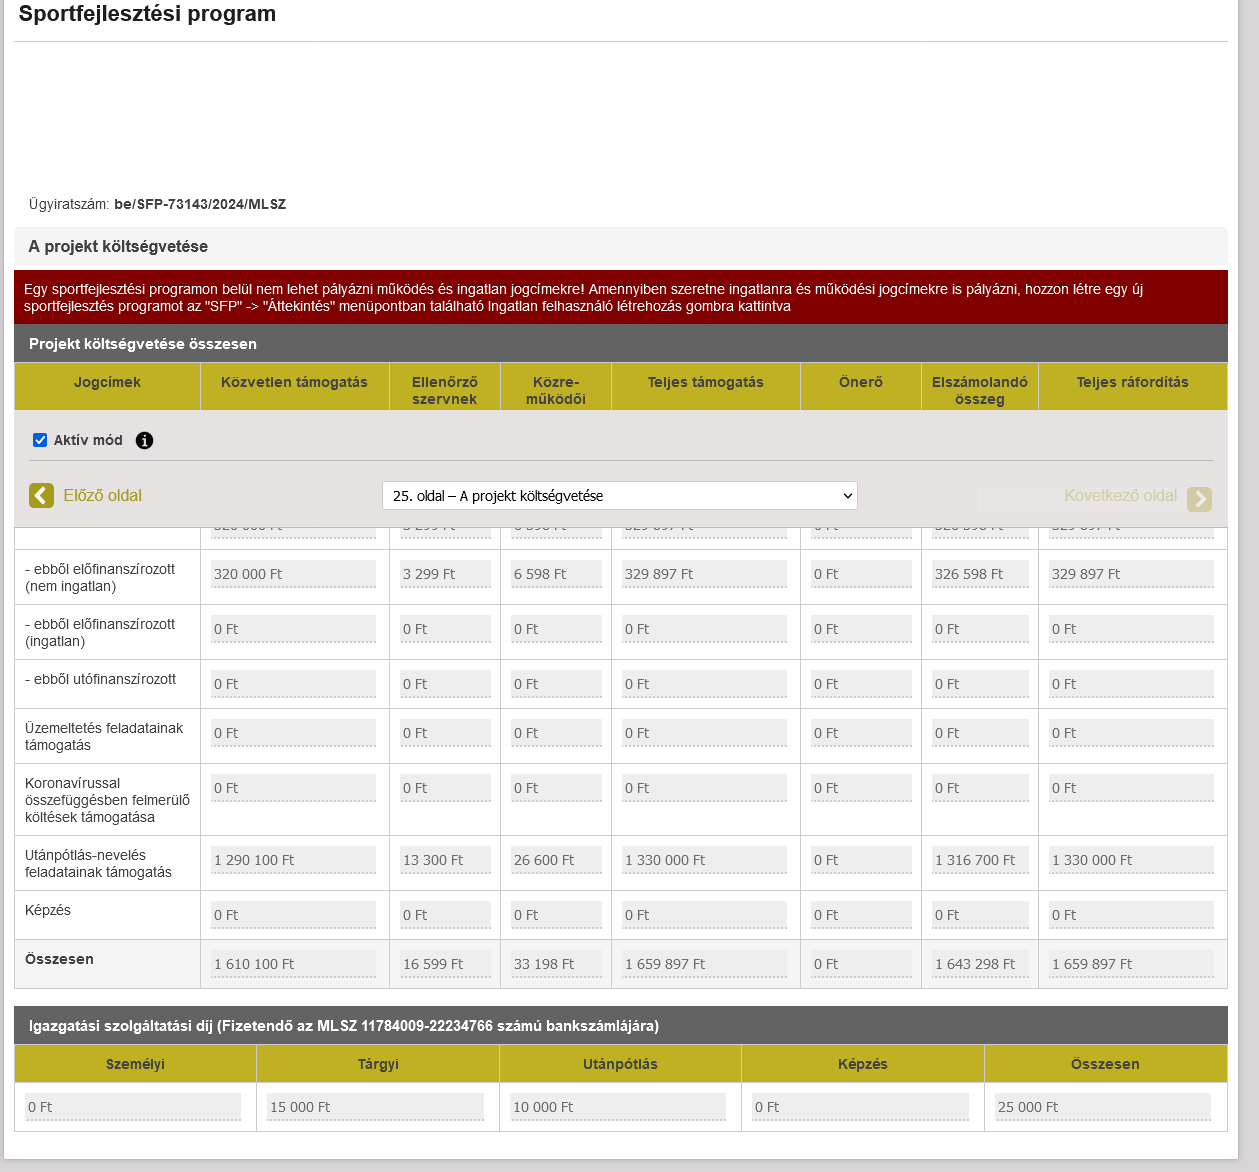
Task: Click the Ellenőrző szervnek column header
Action: [x=445, y=386]
